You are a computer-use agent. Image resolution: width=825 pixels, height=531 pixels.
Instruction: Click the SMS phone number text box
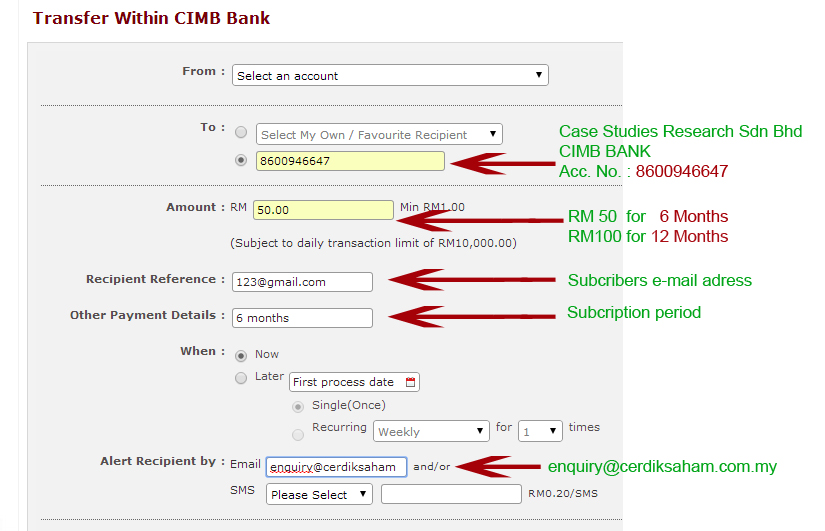(451, 494)
